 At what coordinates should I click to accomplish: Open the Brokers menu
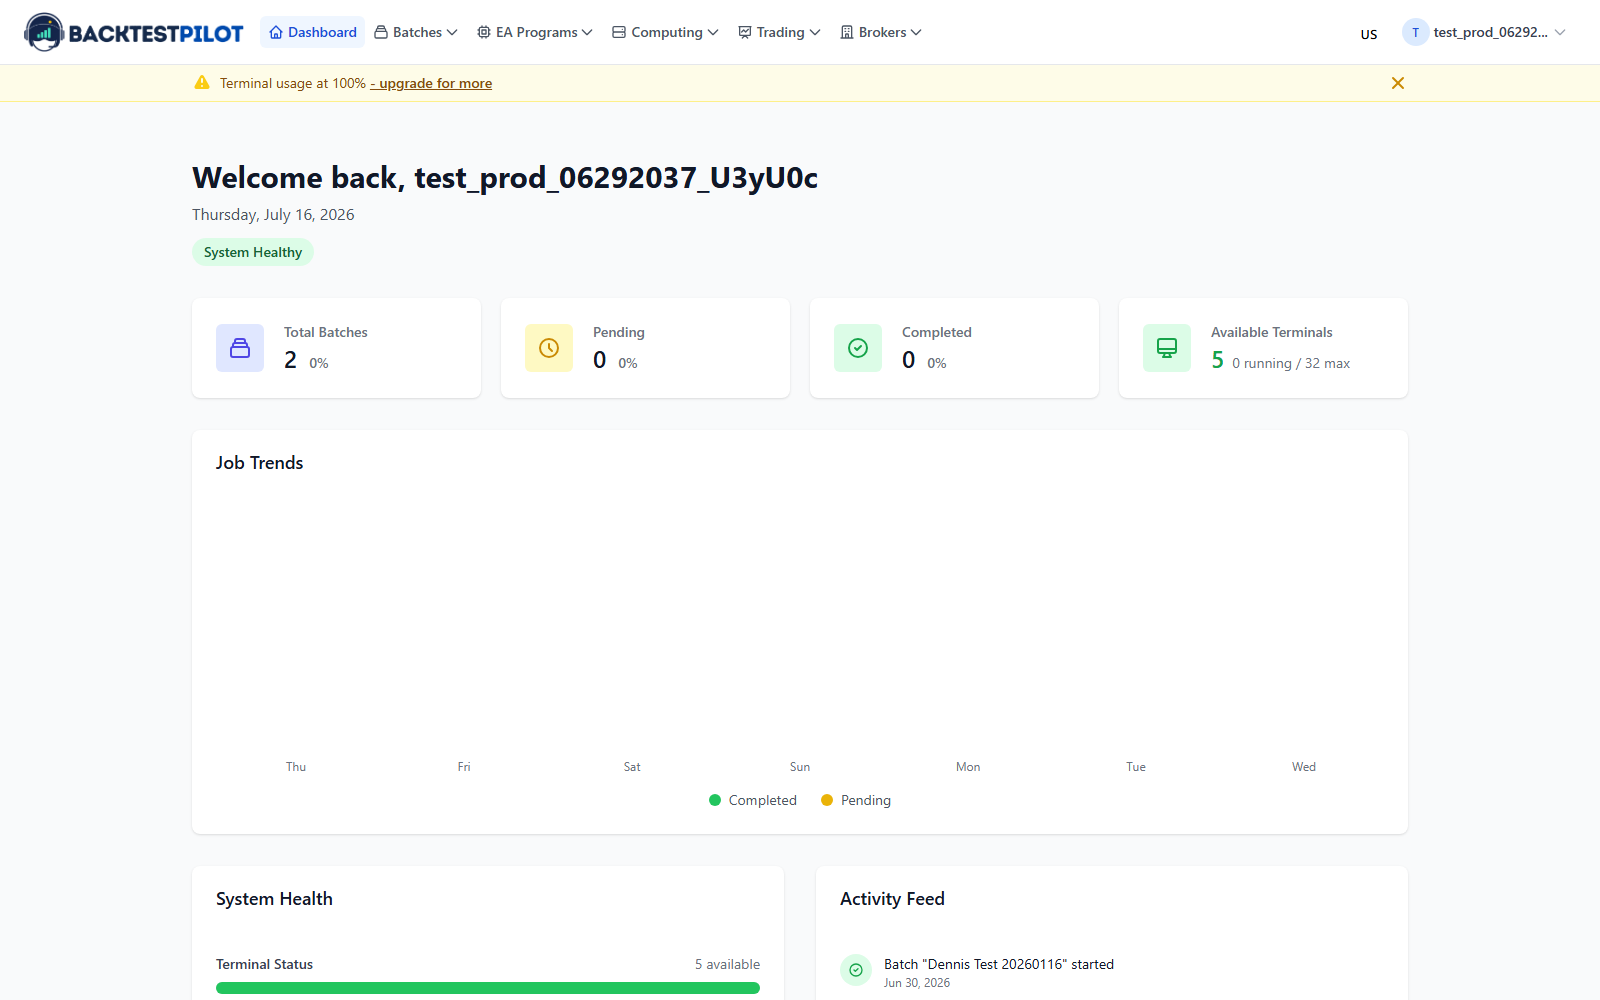(x=881, y=32)
